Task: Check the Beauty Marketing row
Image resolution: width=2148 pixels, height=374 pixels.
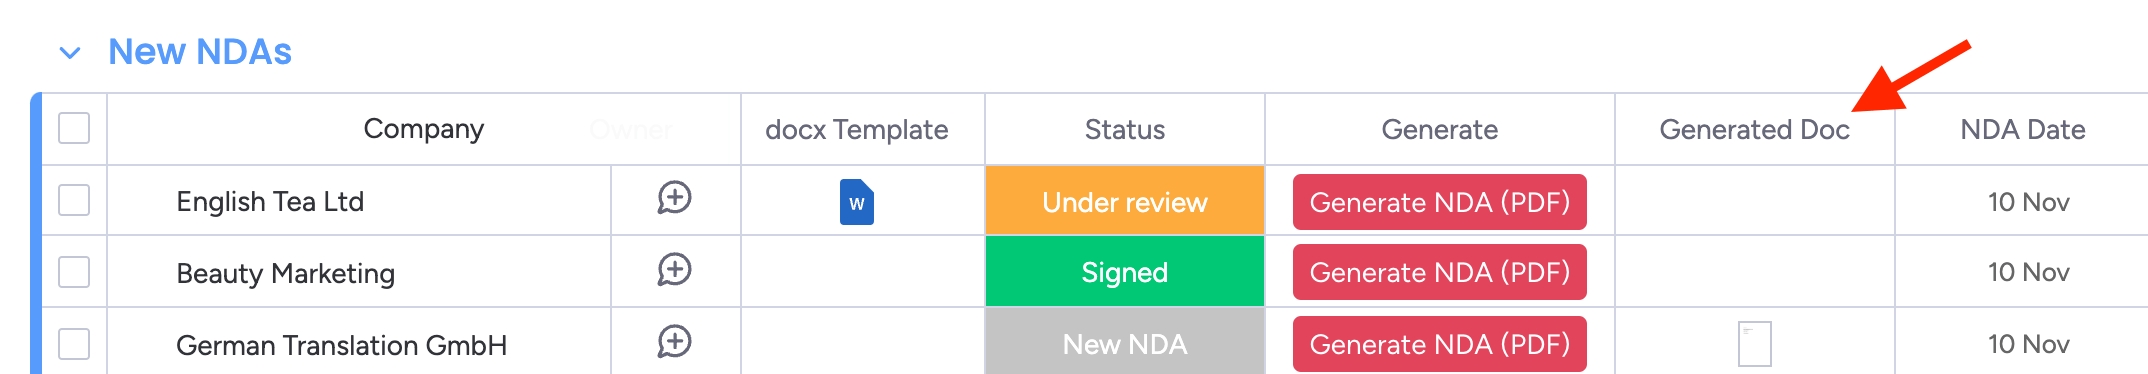Action: [x=74, y=272]
